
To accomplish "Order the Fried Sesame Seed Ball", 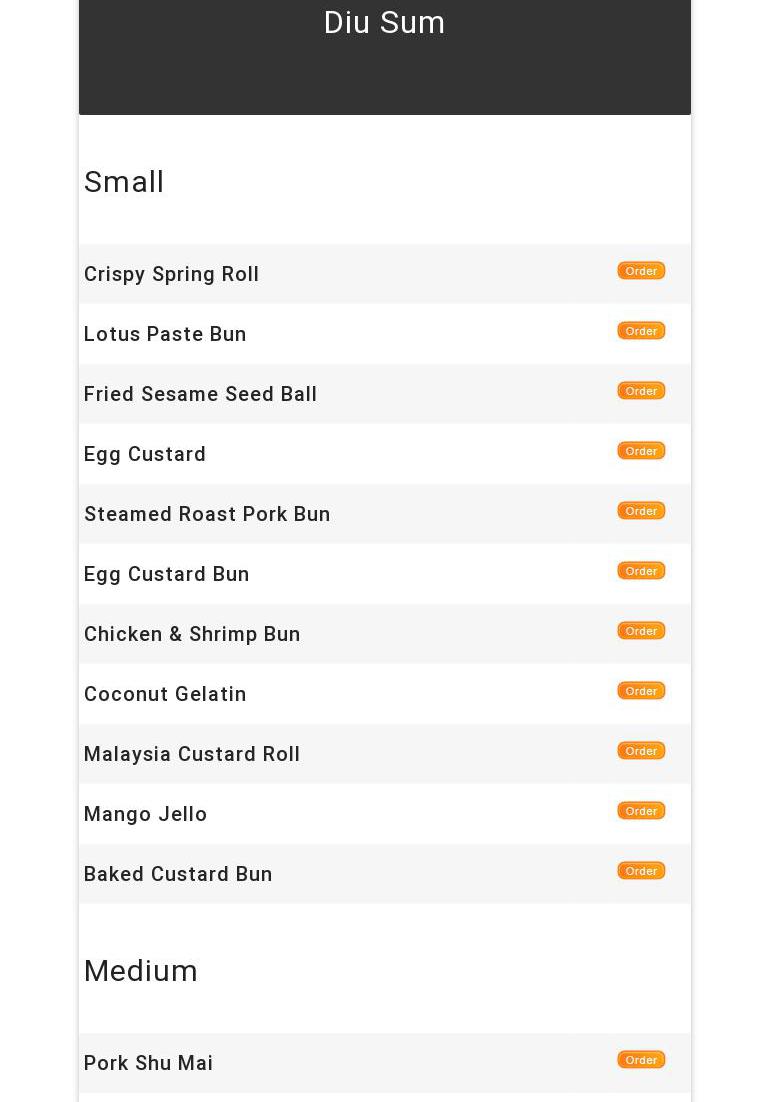I will [641, 391].
